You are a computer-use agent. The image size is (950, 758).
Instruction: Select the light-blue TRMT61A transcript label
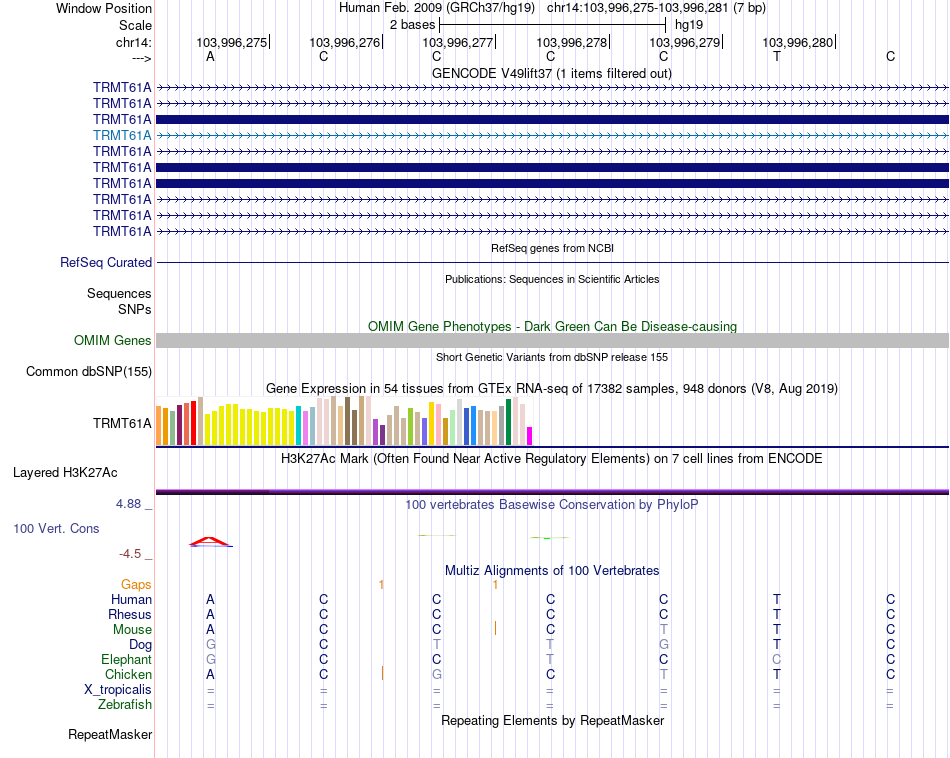click(122, 135)
